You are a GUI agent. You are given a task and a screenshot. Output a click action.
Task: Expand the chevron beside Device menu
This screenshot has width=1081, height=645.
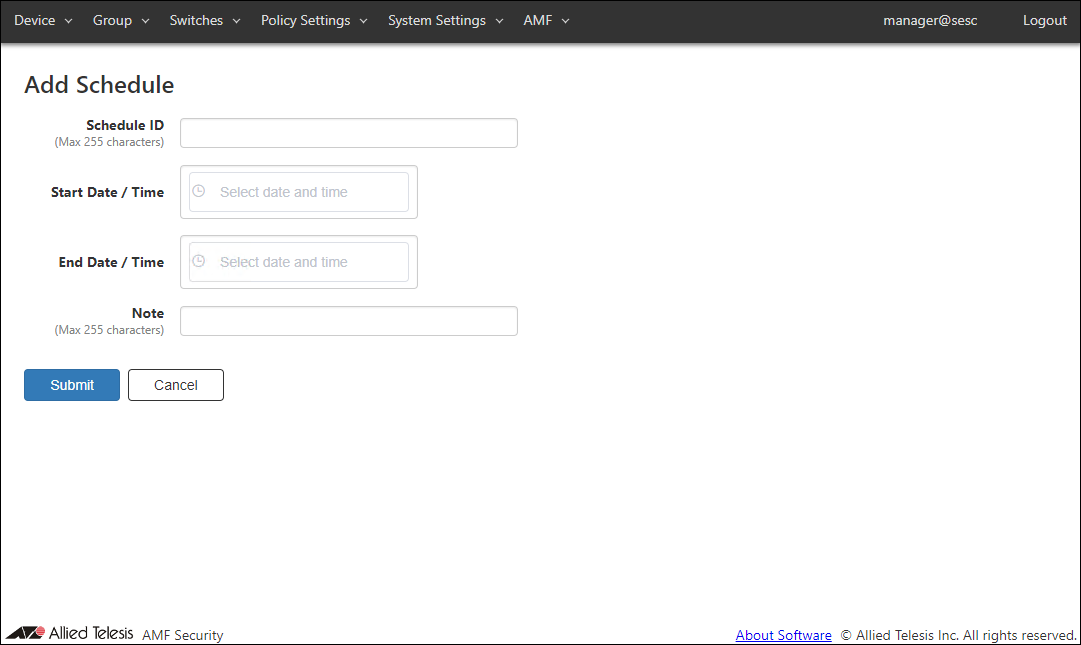pos(69,21)
